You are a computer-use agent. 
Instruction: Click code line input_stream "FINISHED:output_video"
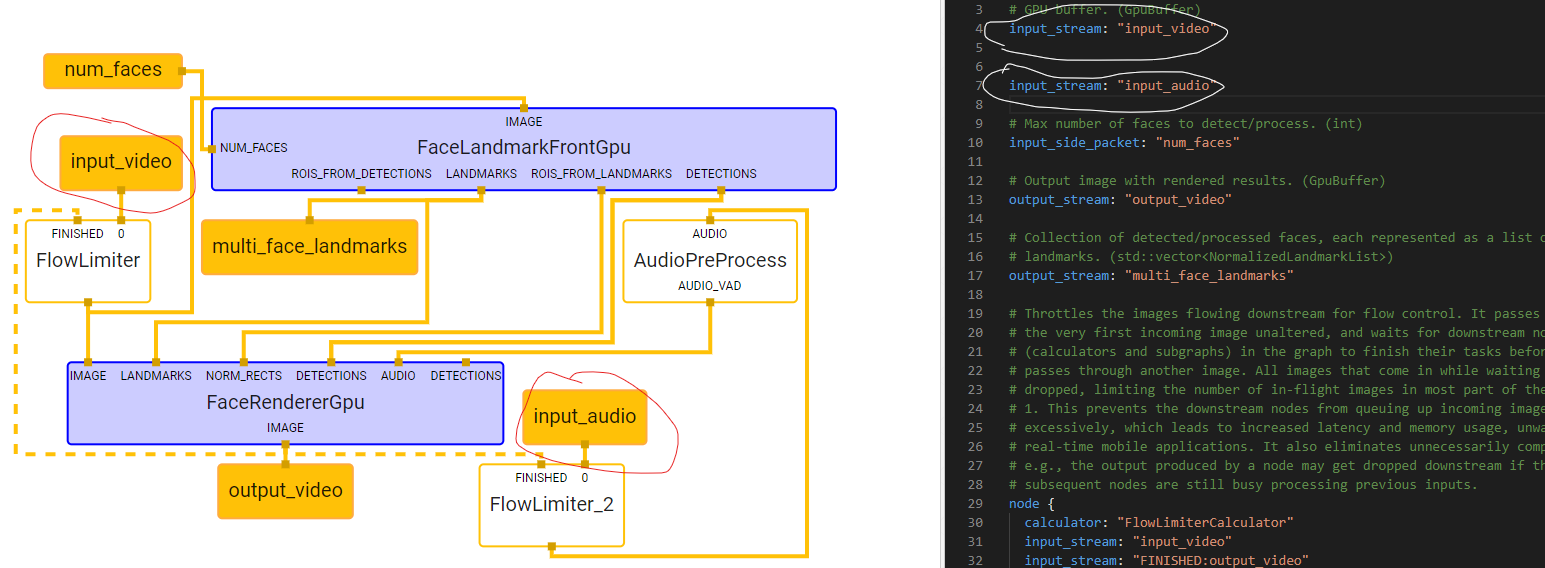1166,561
